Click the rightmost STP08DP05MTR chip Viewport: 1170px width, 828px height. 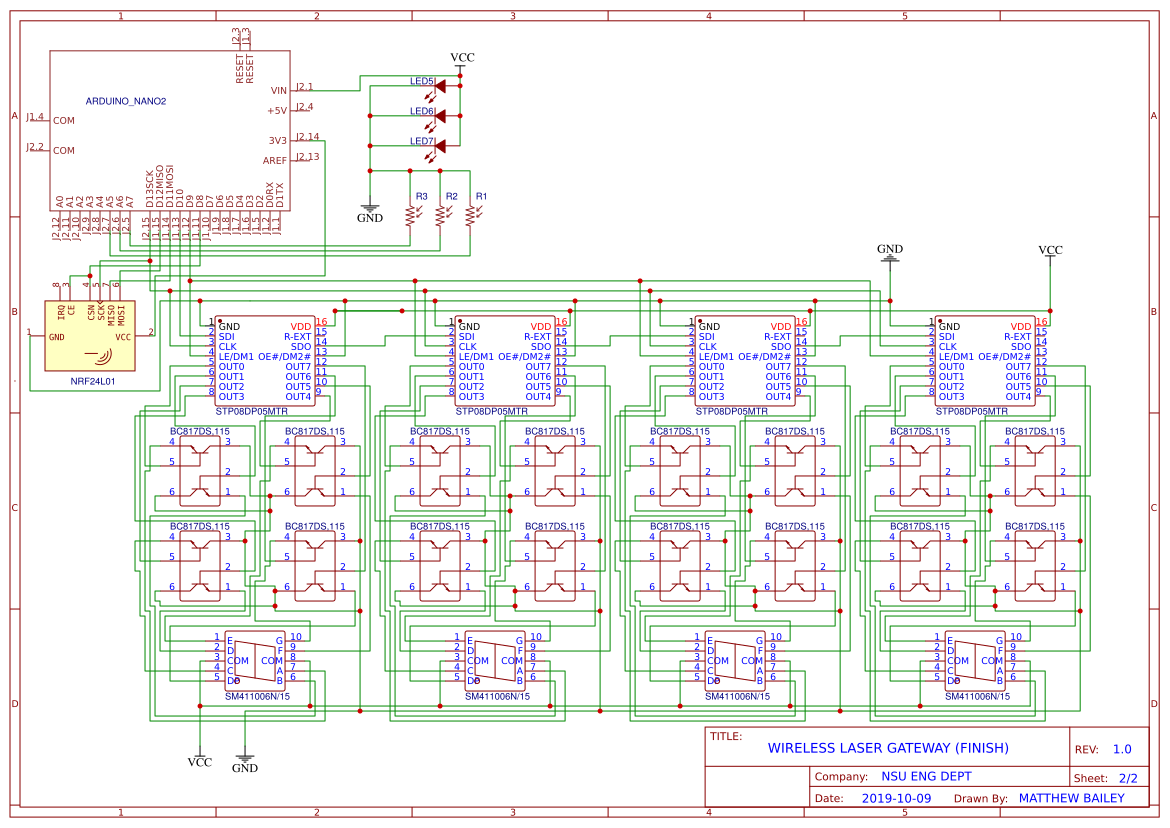(x=985, y=360)
